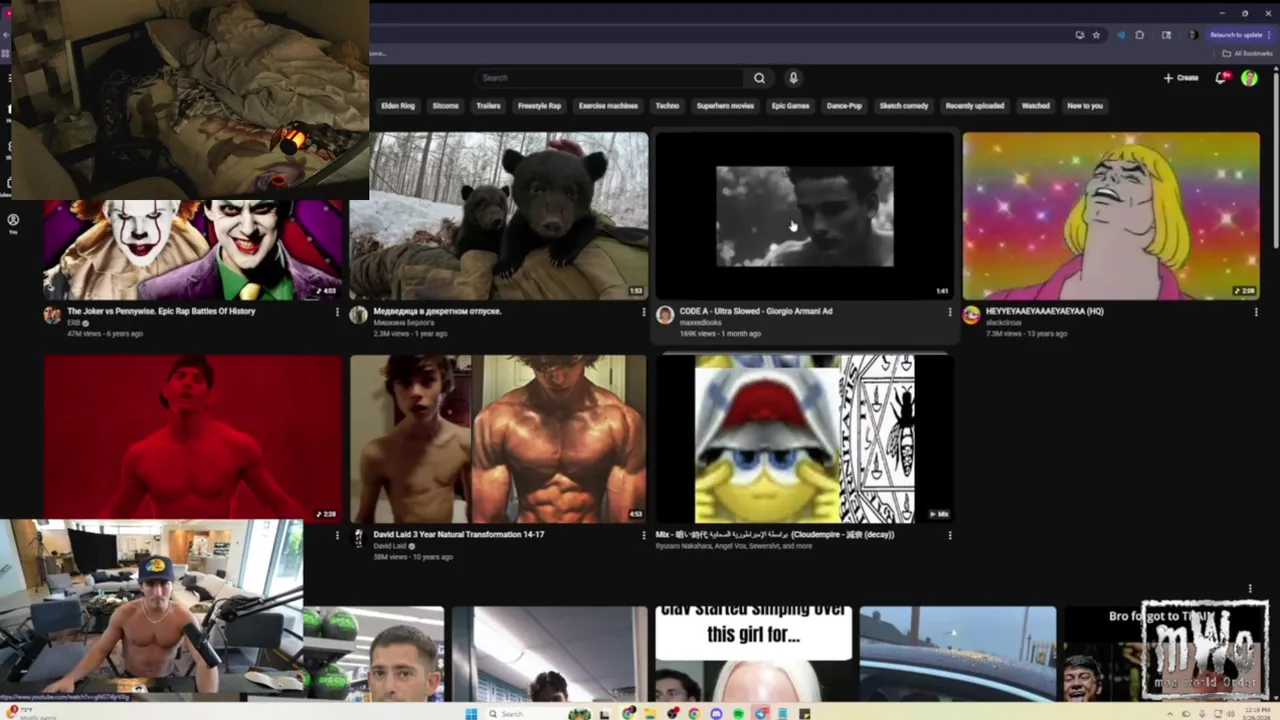The height and width of the screenshot is (720, 1280).
Task: Open David Laid 3 Year Natural Transformation title
Action: [459, 534]
